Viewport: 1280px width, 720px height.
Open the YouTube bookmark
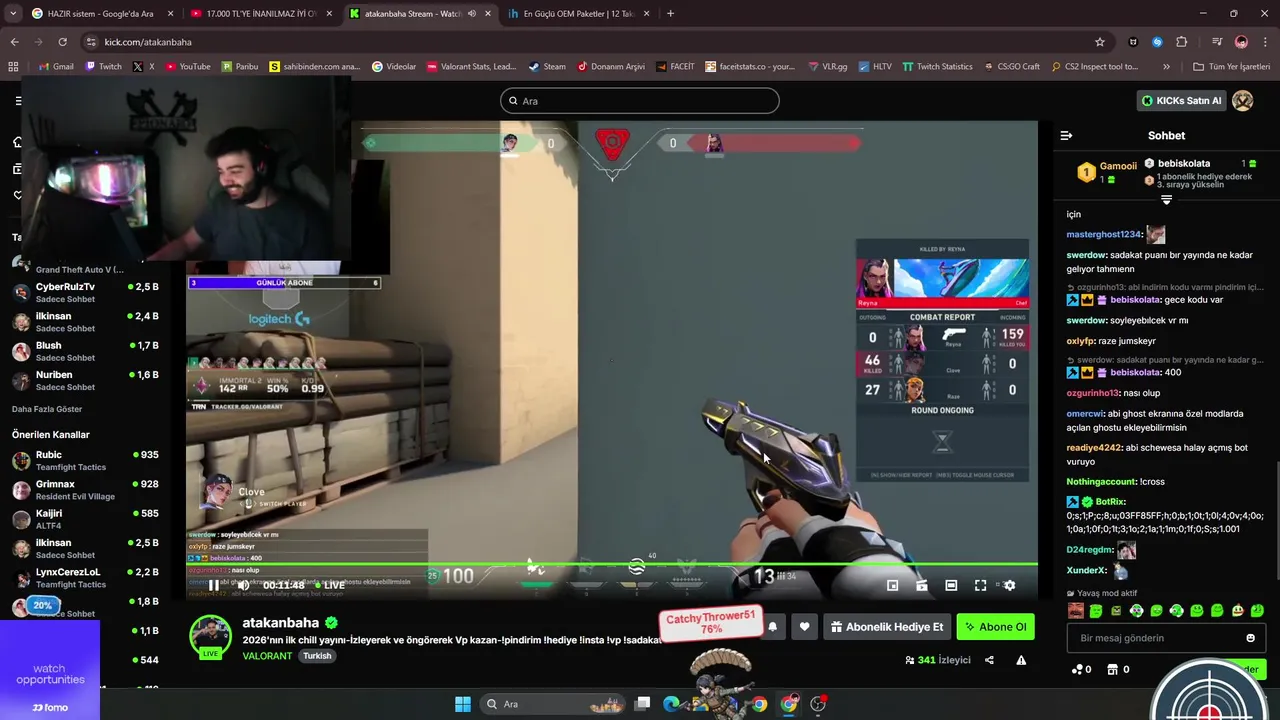tap(187, 67)
